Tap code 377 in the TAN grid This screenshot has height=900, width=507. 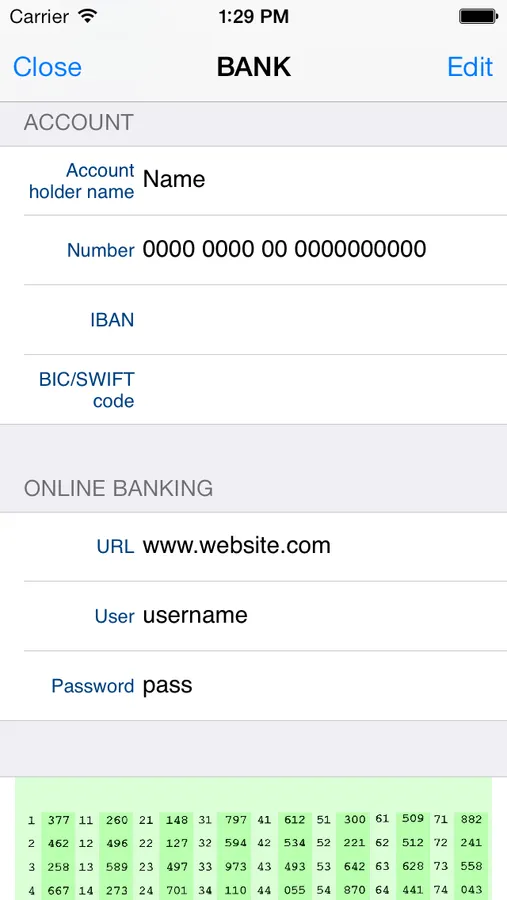[58, 820]
